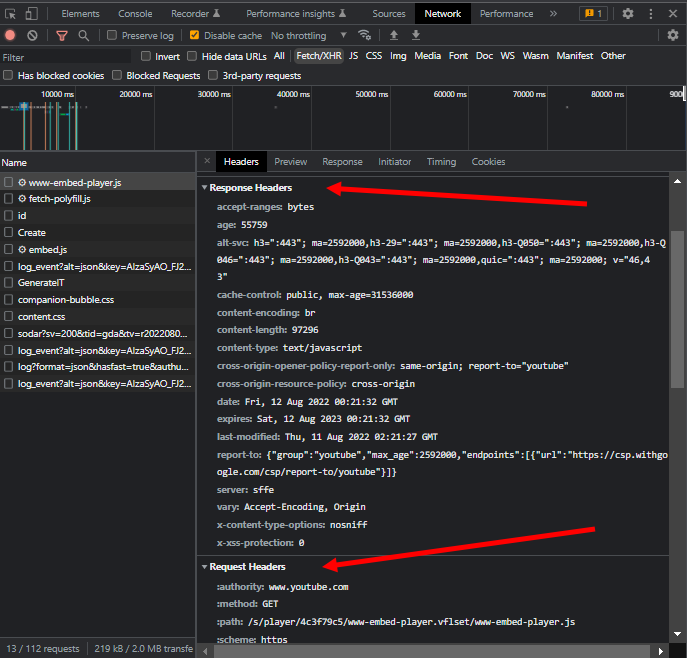Screen dimensions: 687x658
Task: Stop recording the network log
Action: click(x=10, y=35)
